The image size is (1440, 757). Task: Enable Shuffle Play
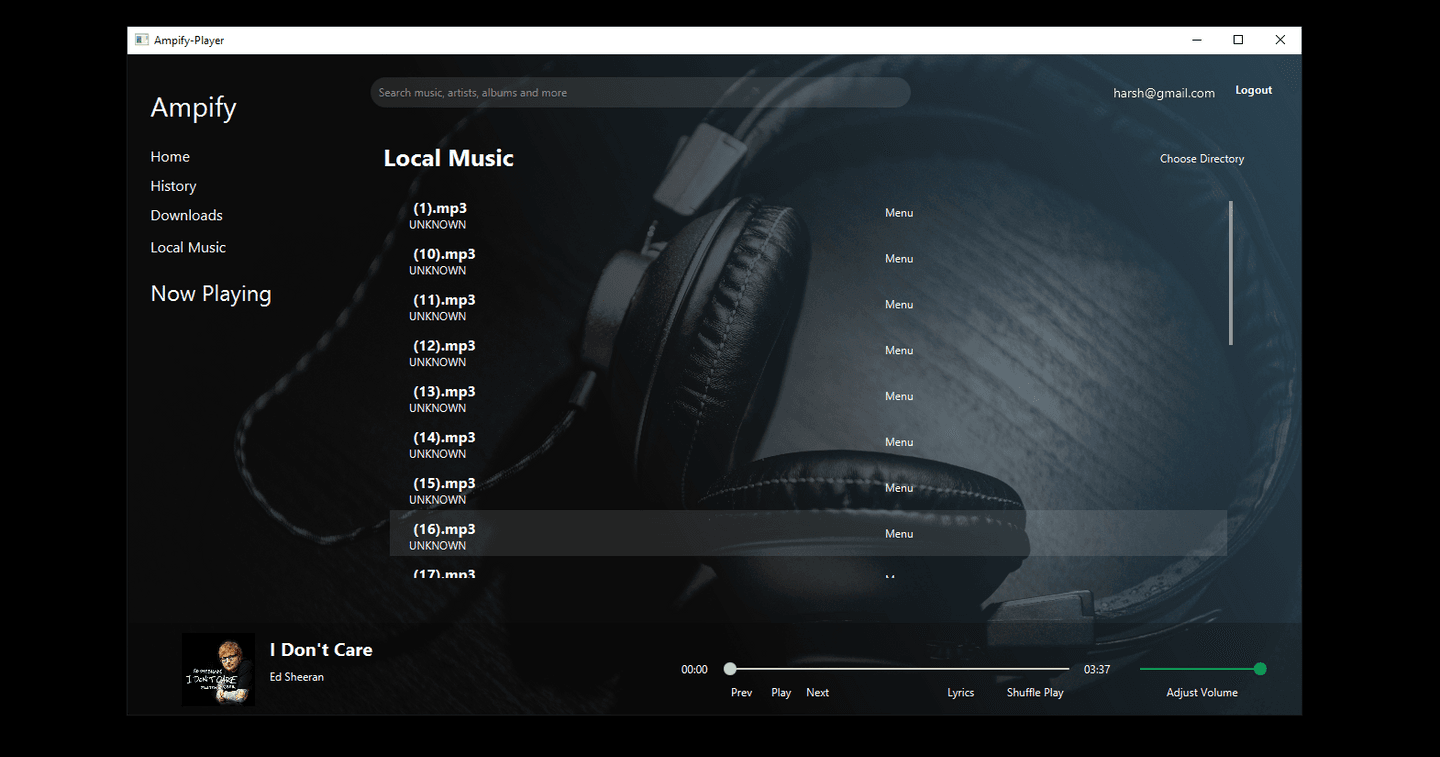(1035, 693)
